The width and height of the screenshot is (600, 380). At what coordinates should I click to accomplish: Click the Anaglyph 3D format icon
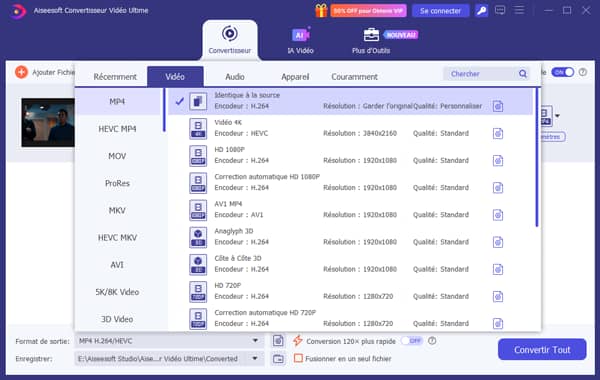(198, 237)
